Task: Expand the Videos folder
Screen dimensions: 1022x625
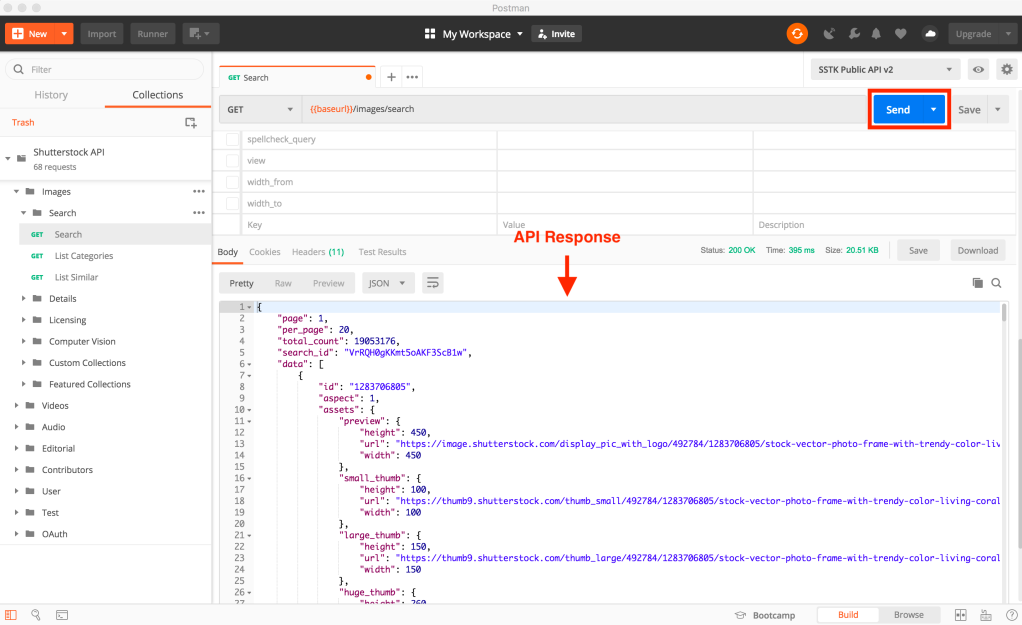Action: click(16, 405)
